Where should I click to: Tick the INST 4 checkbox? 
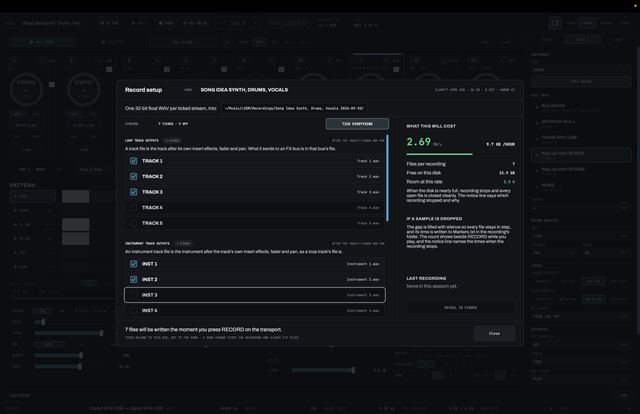click(133, 310)
